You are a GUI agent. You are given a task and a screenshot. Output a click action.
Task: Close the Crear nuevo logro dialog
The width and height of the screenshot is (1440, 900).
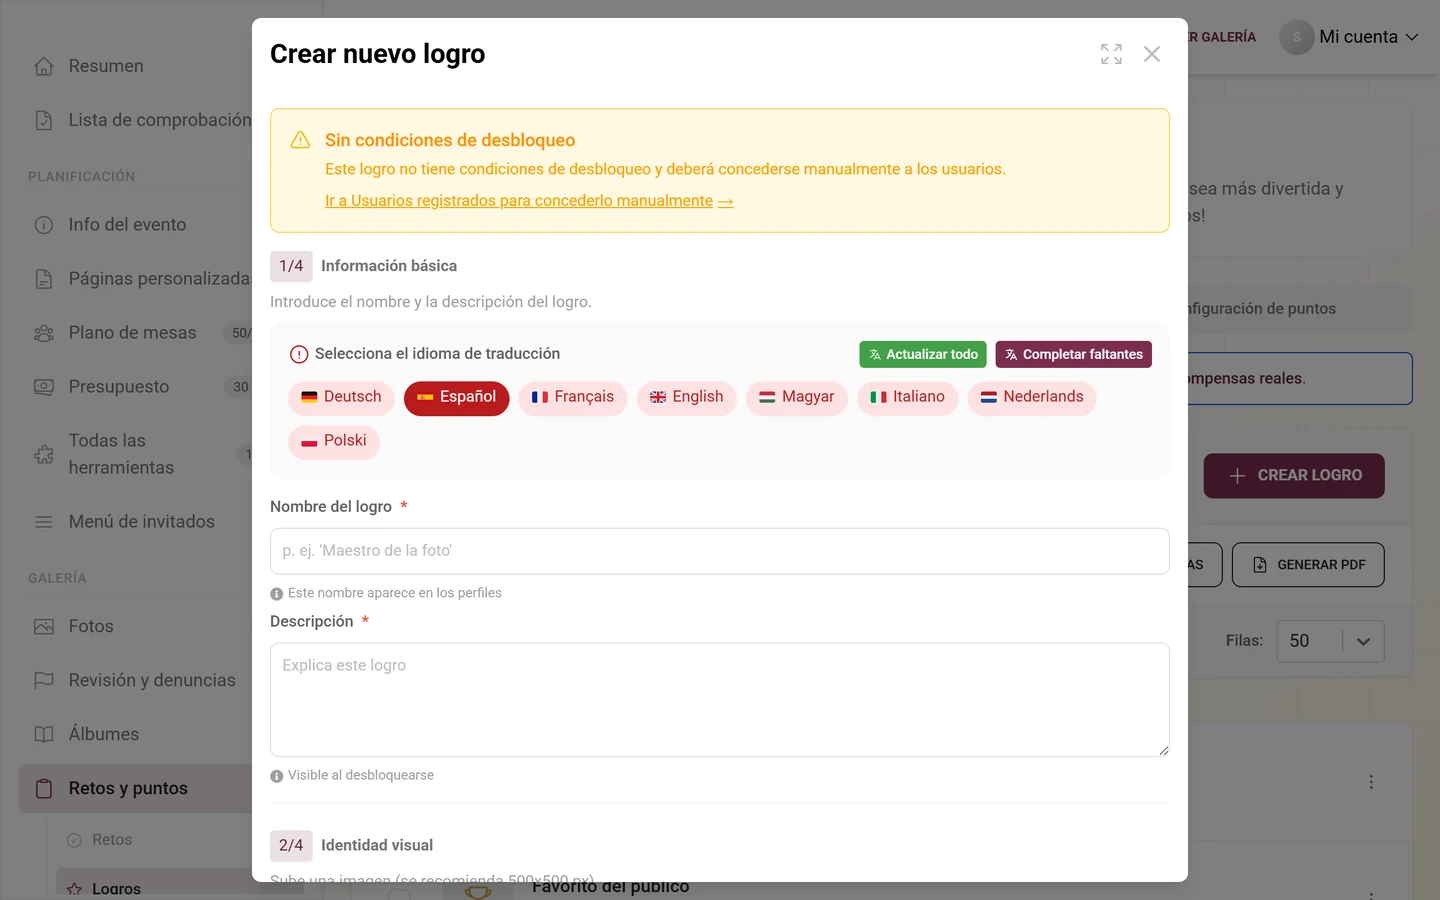coord(1152,54)
